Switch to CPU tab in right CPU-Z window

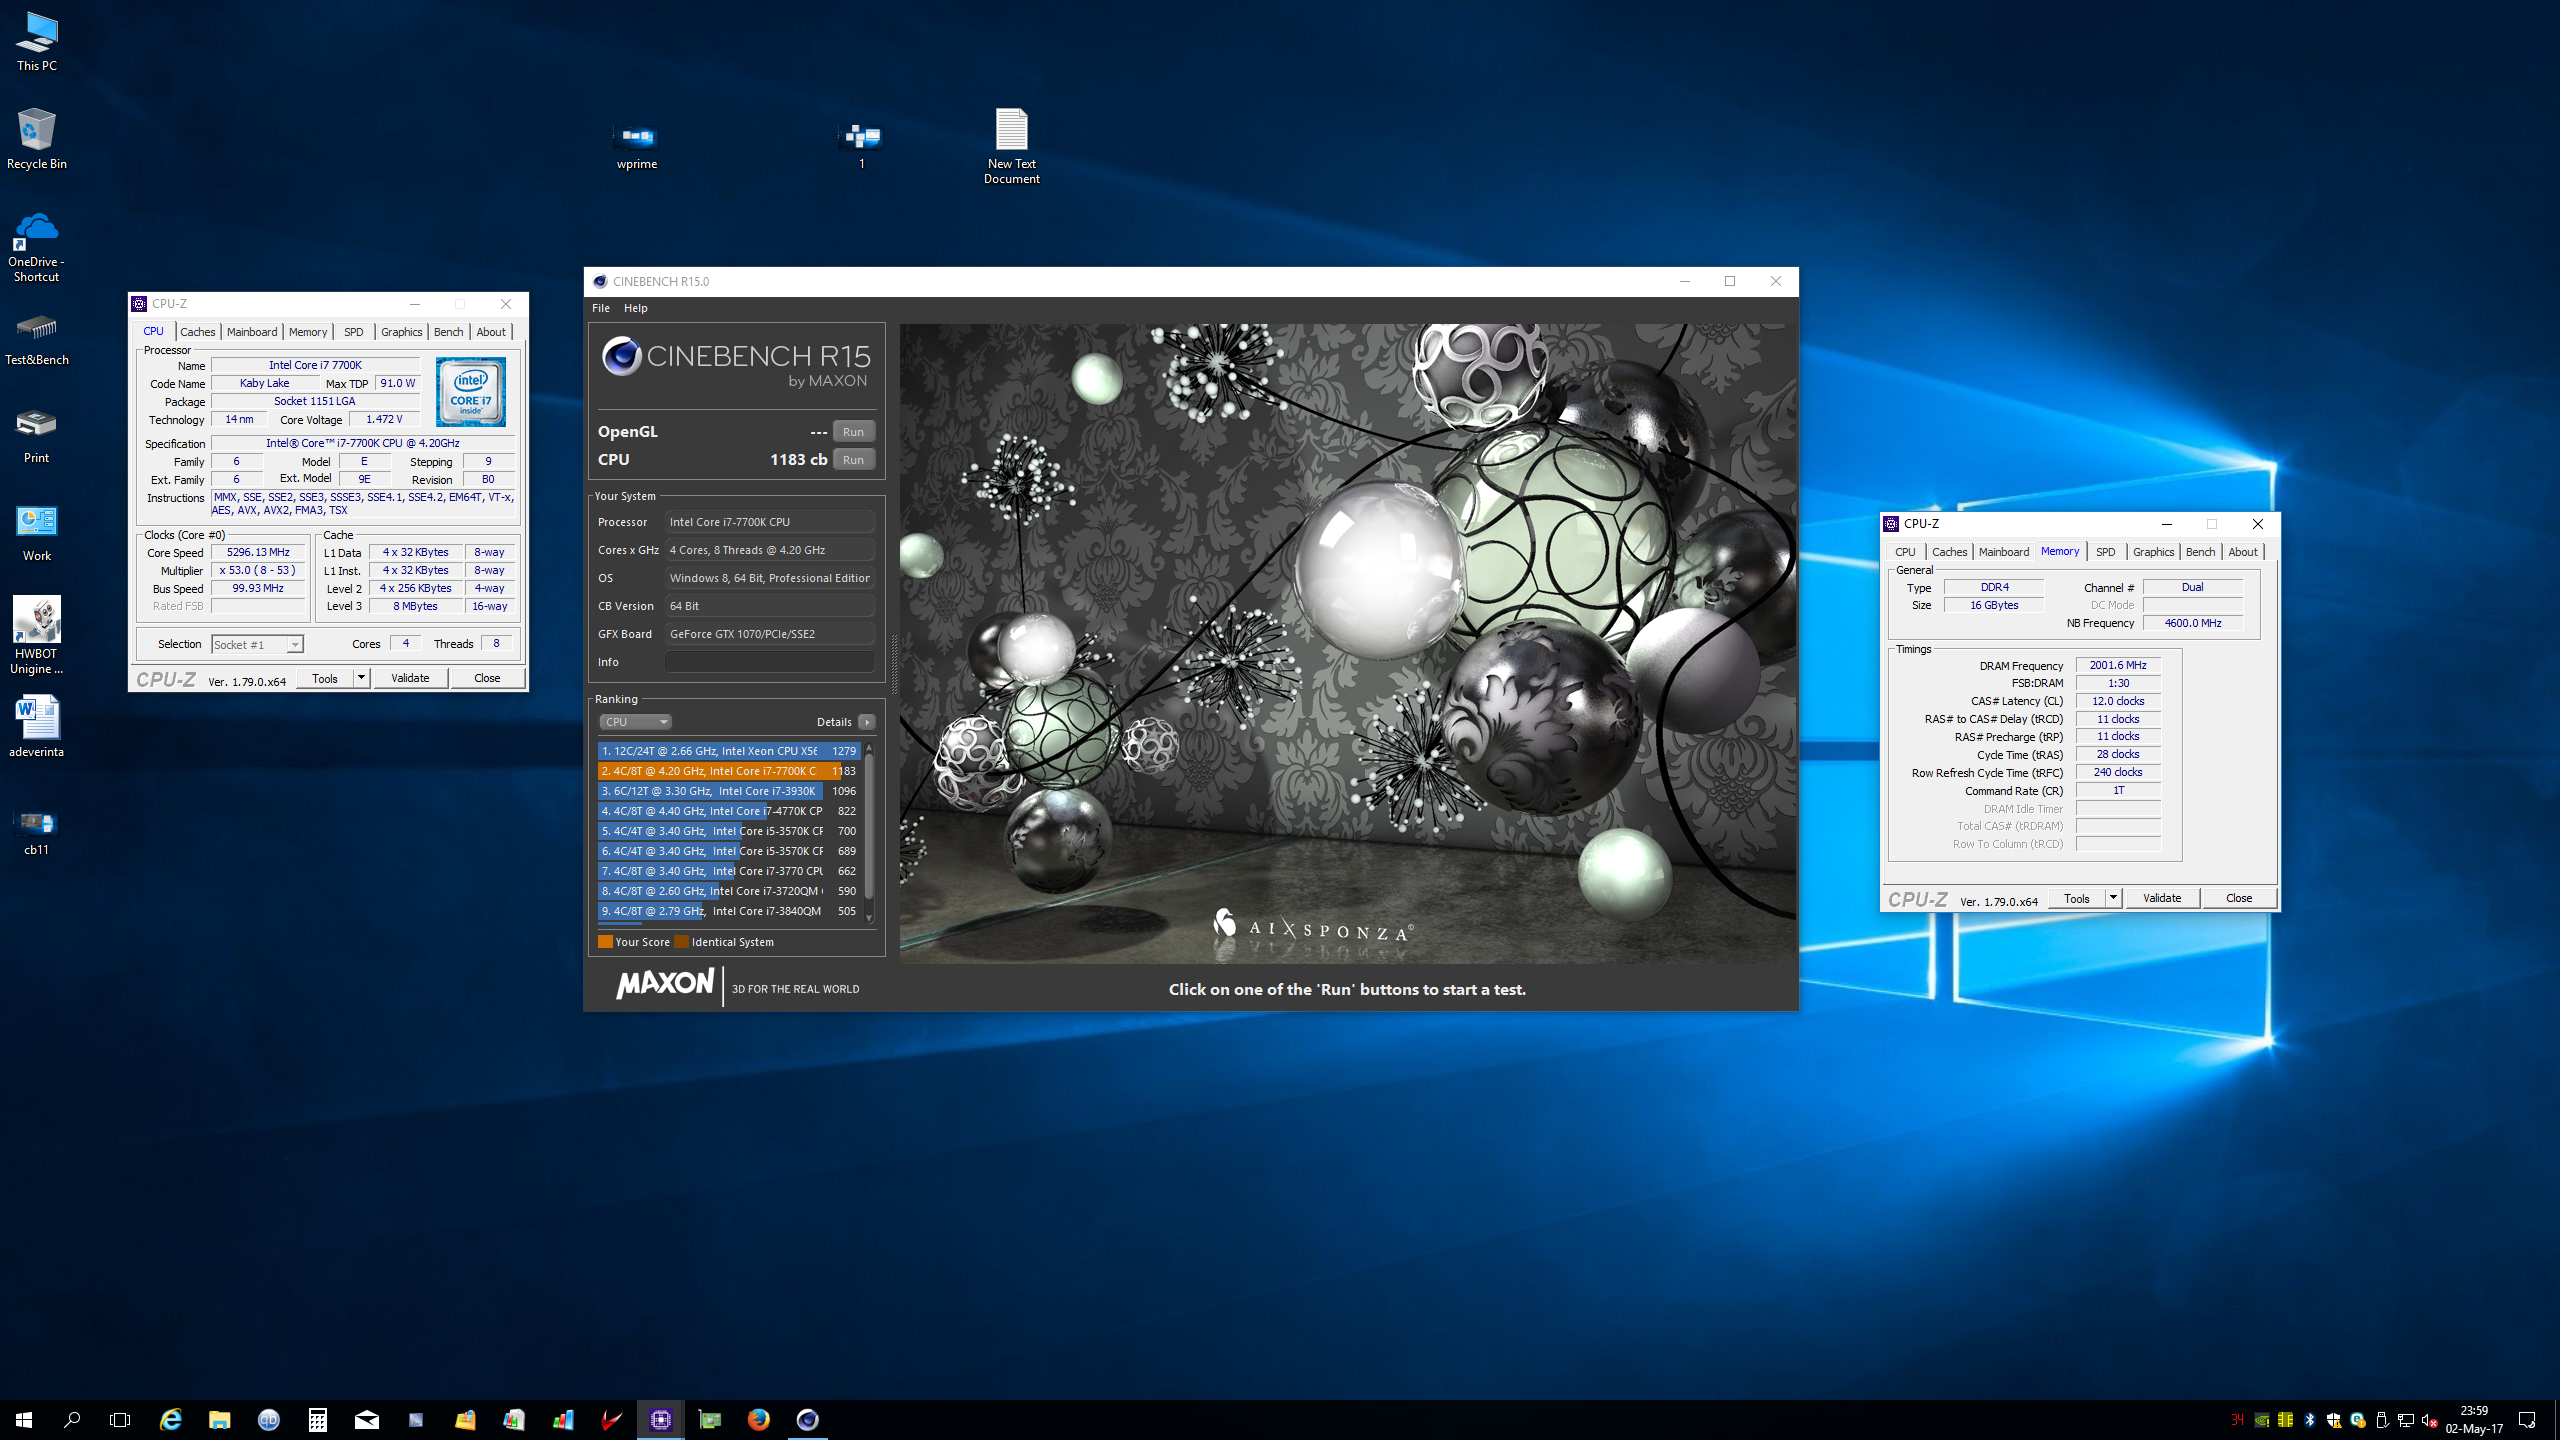(1905, 552)
